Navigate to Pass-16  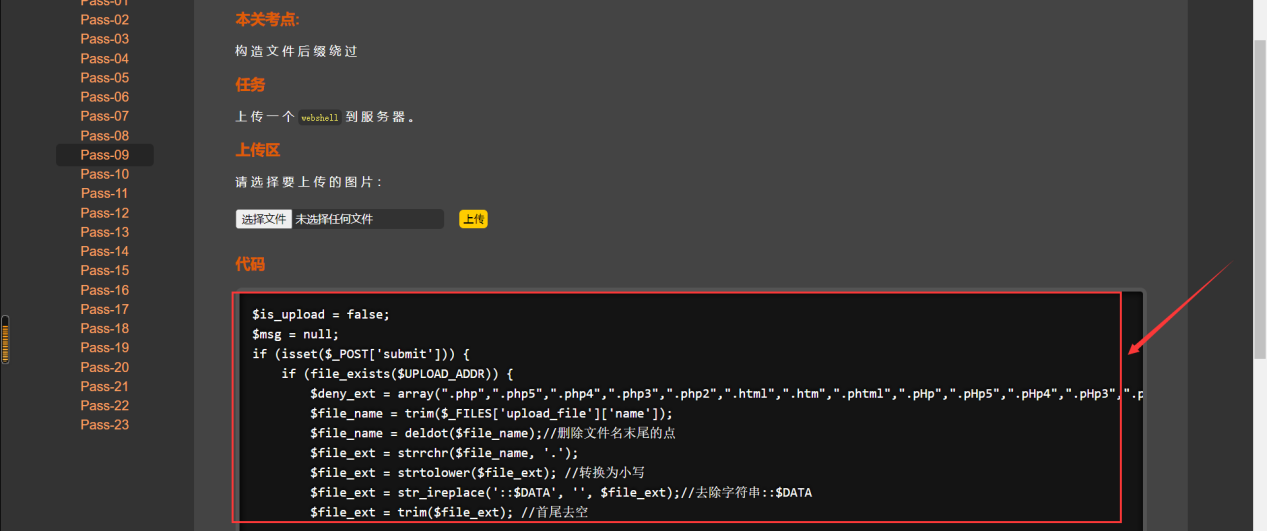click(105, 290)
